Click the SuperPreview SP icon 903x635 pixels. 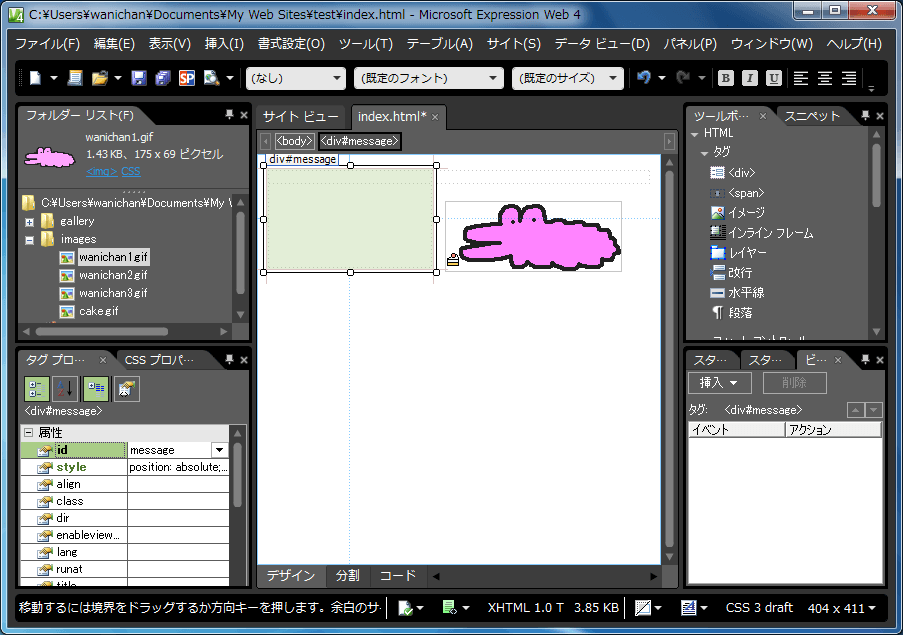coord(187,78)
